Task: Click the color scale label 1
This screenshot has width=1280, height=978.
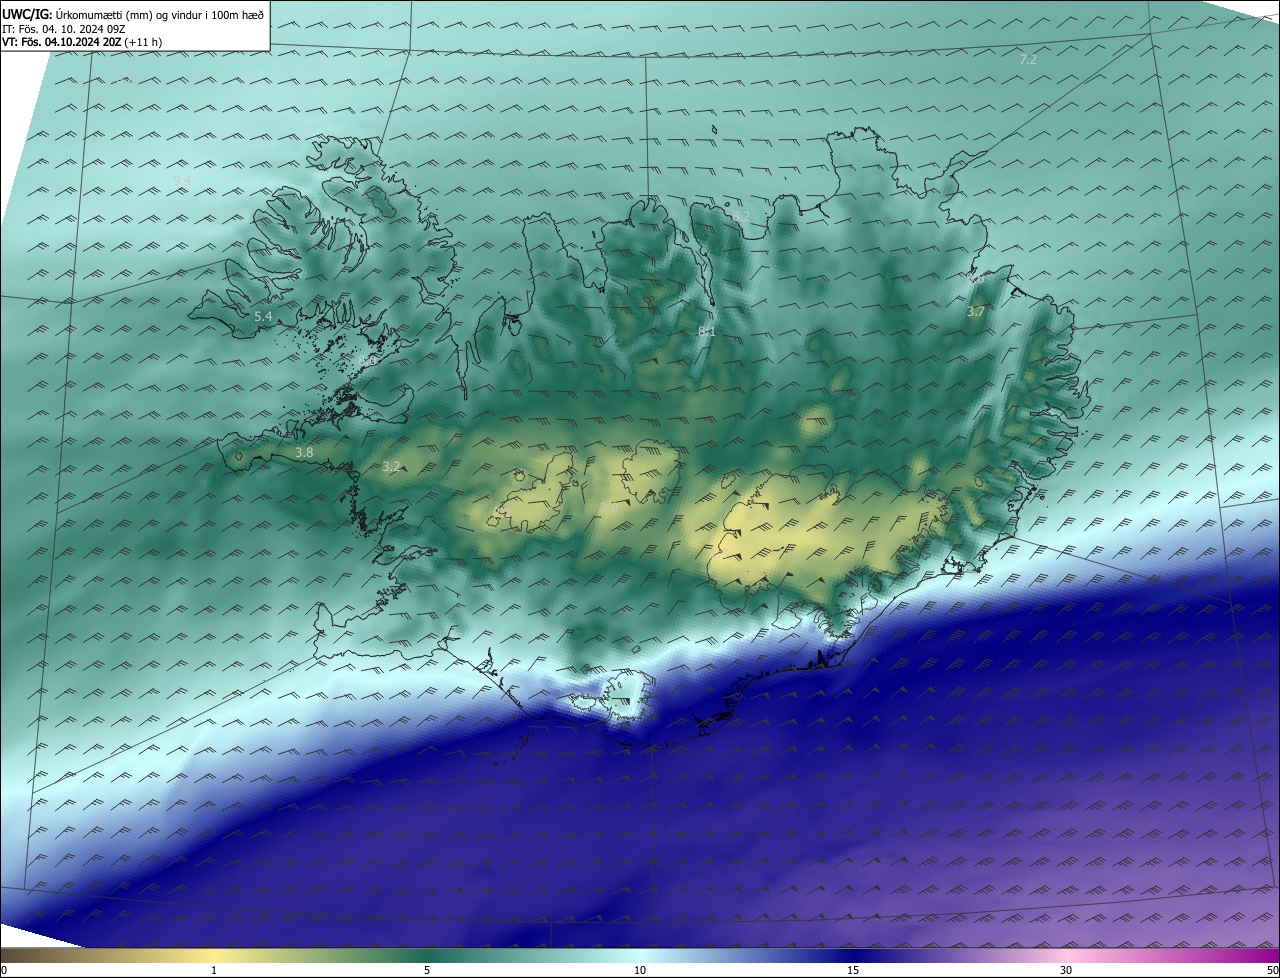Action: 214,970
